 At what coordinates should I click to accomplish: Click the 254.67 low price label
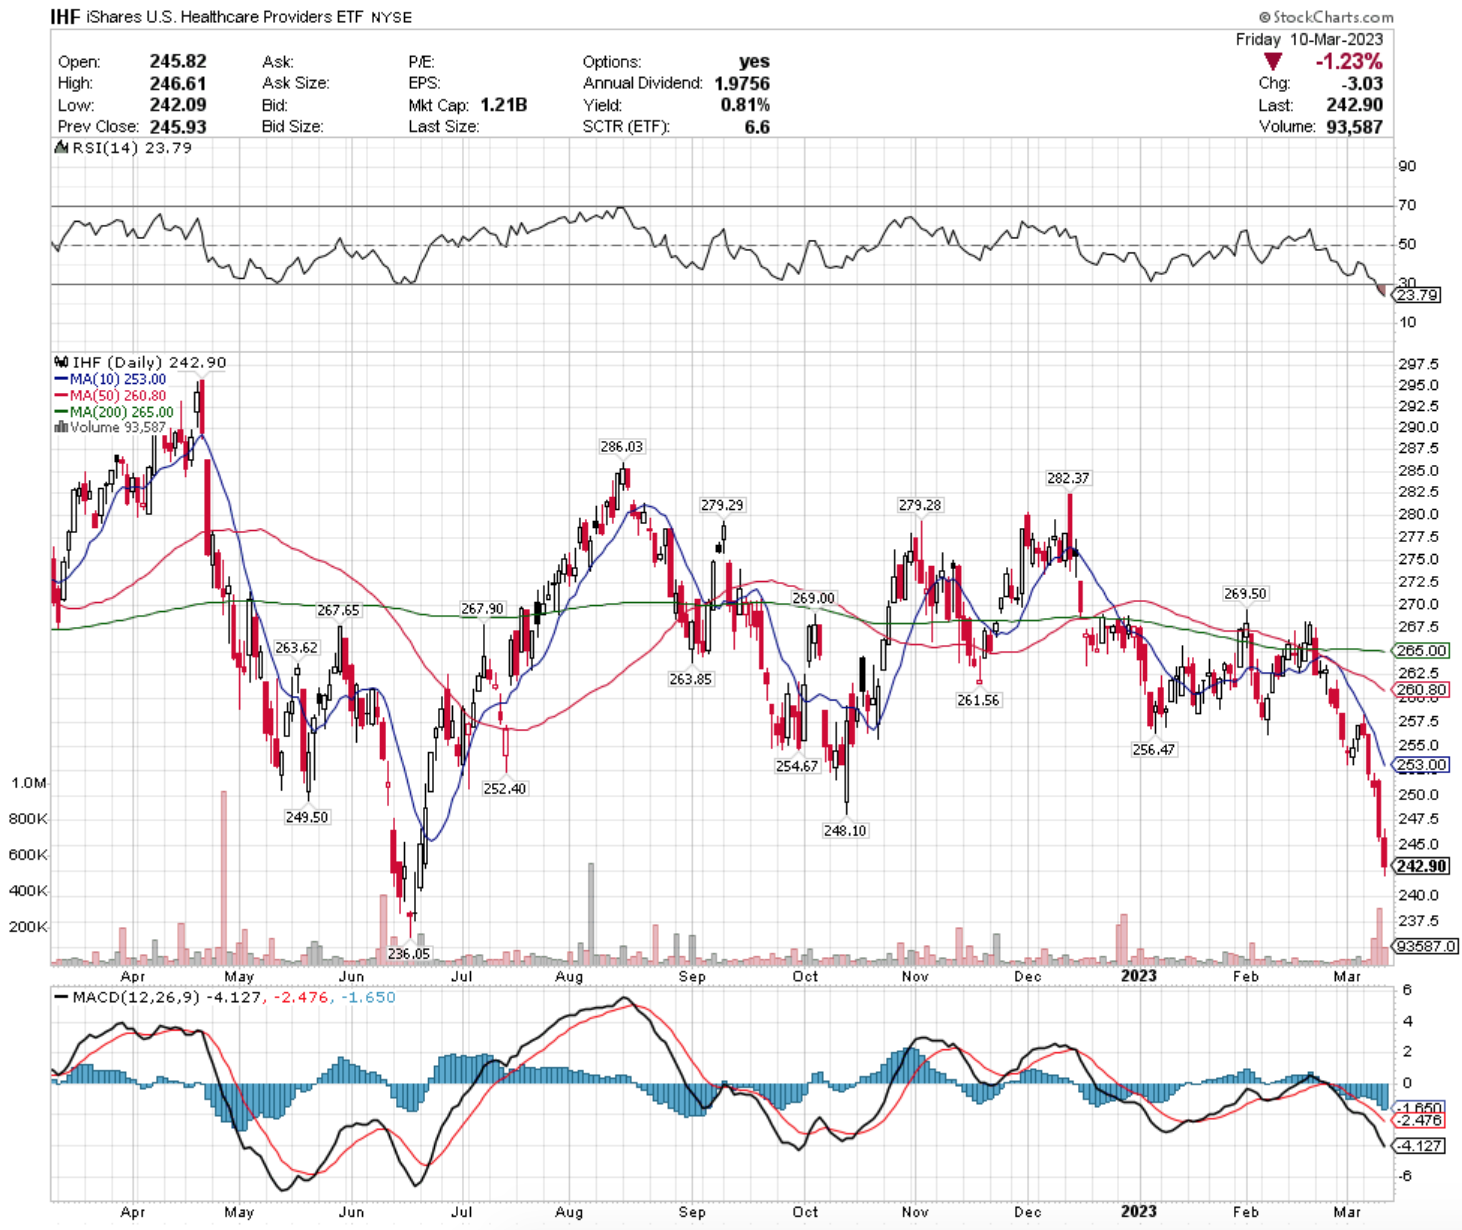[797, 767]
